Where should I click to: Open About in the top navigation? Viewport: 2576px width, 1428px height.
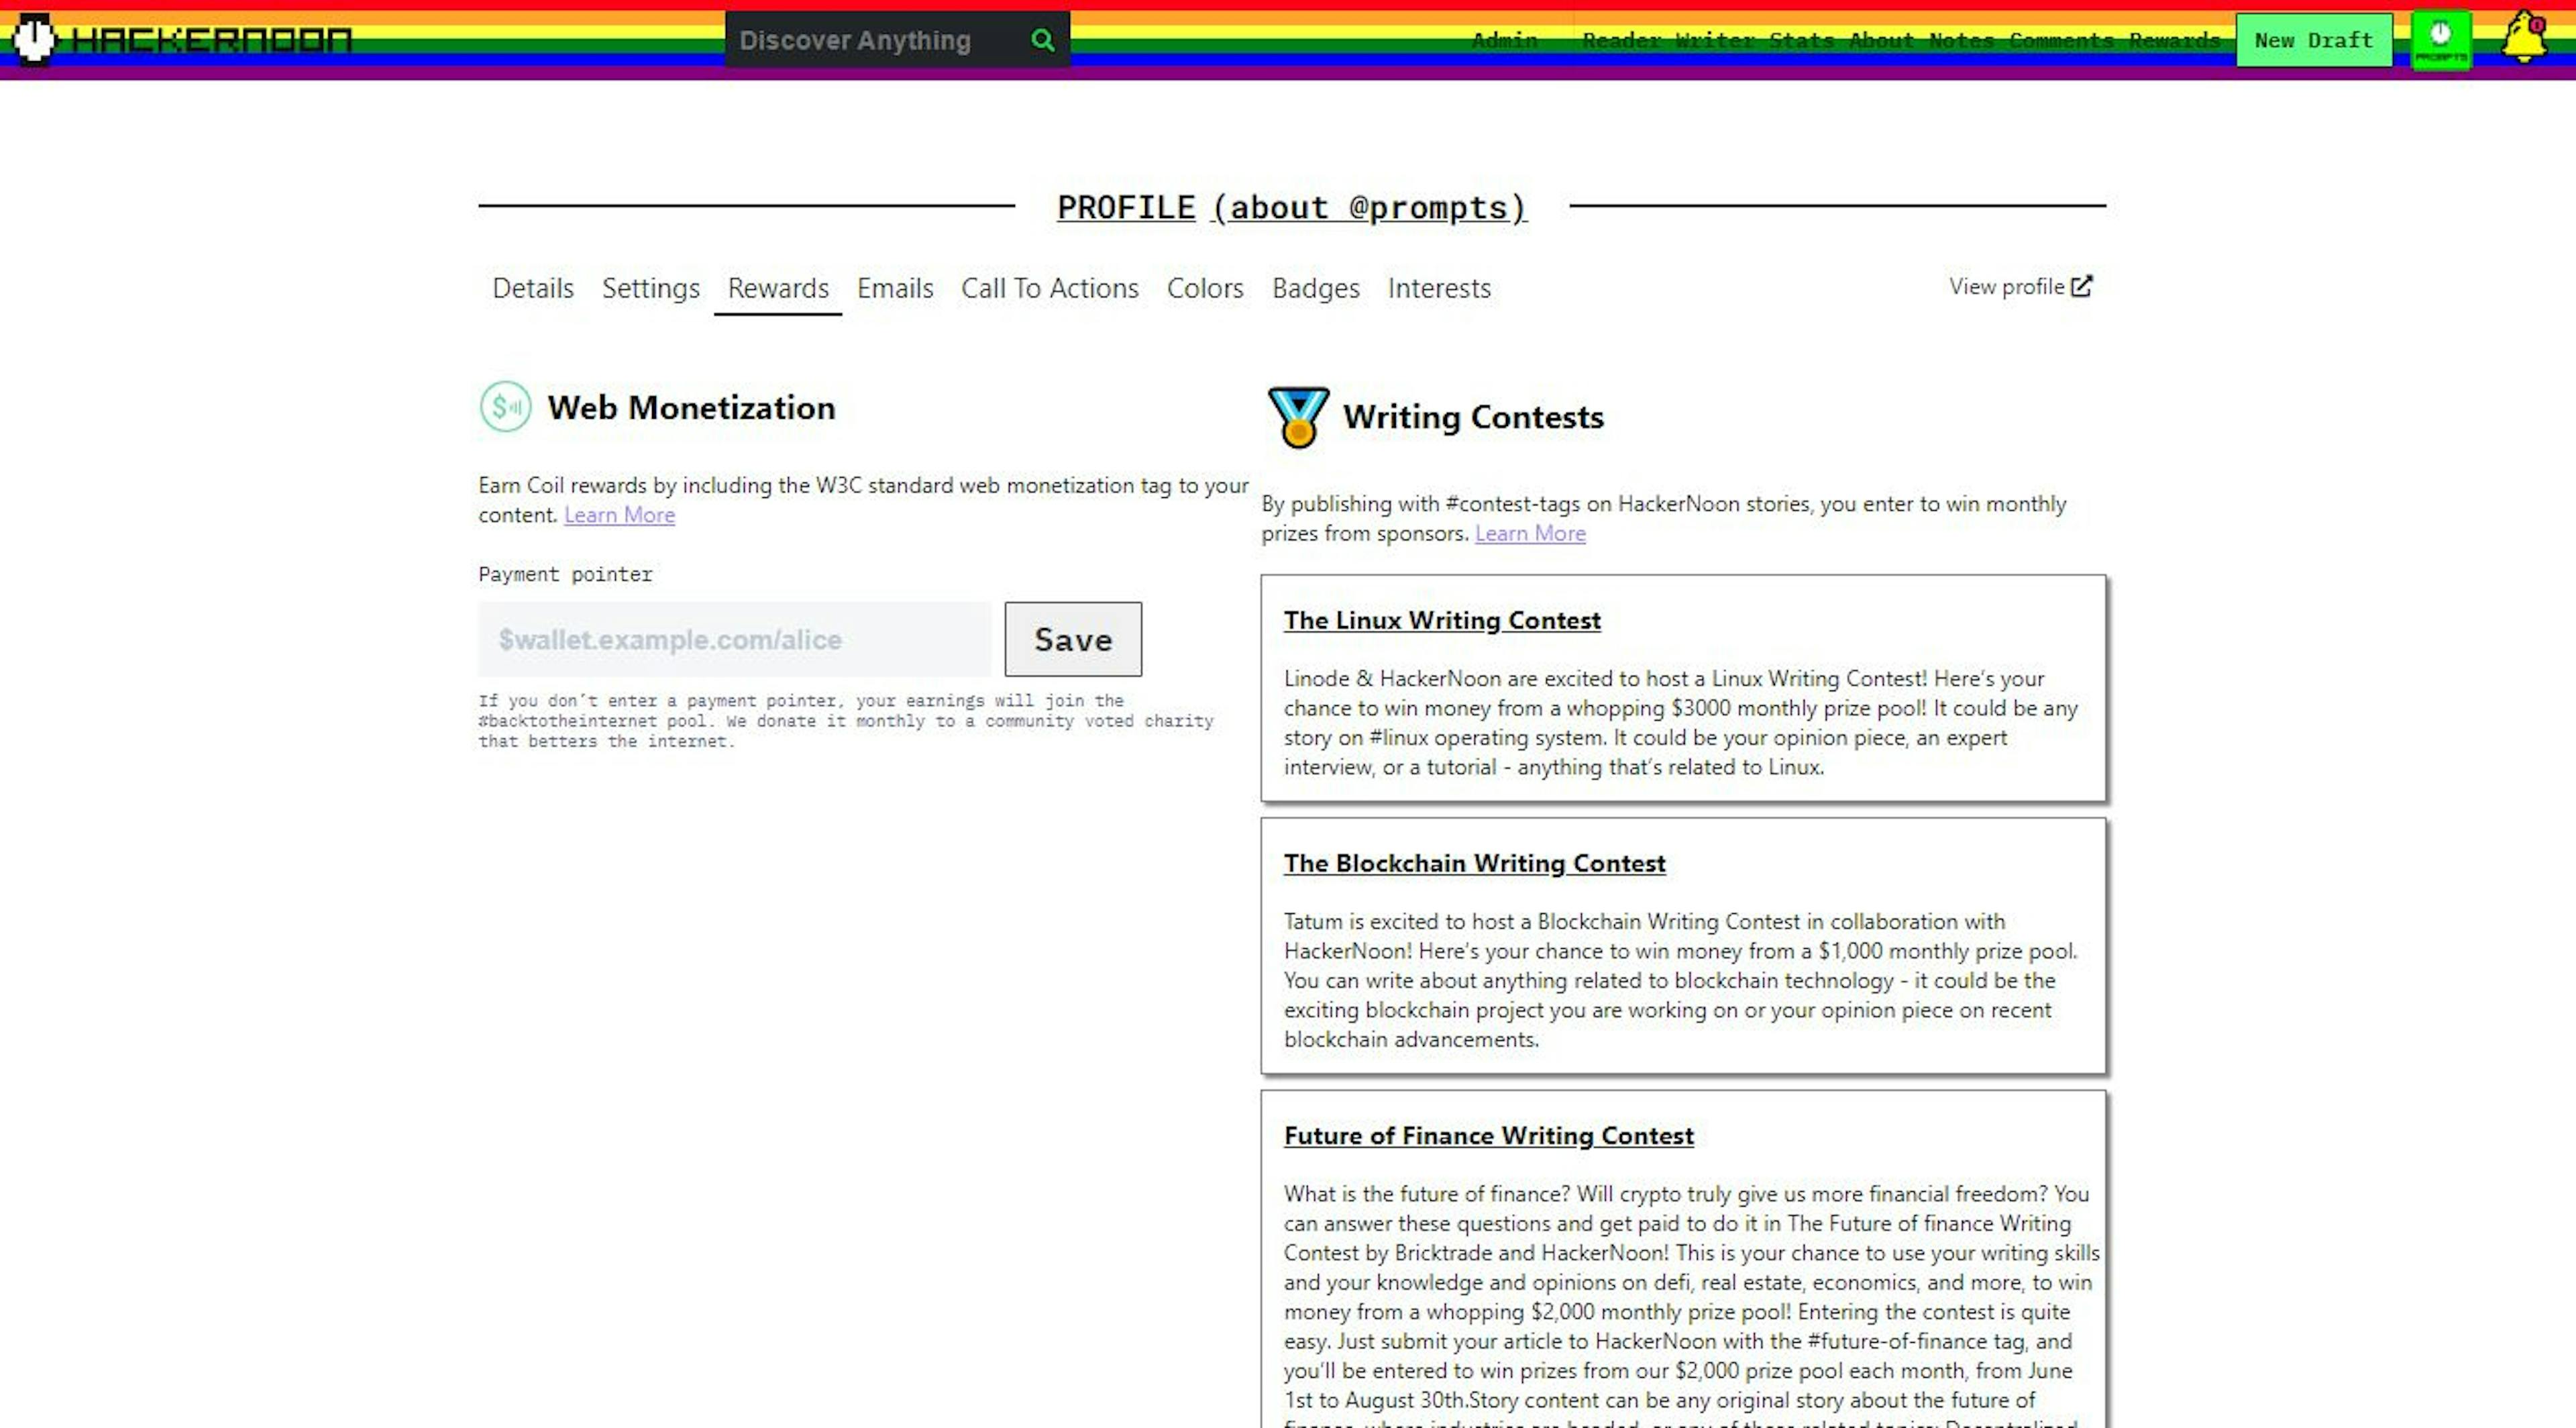[1881, 40]
